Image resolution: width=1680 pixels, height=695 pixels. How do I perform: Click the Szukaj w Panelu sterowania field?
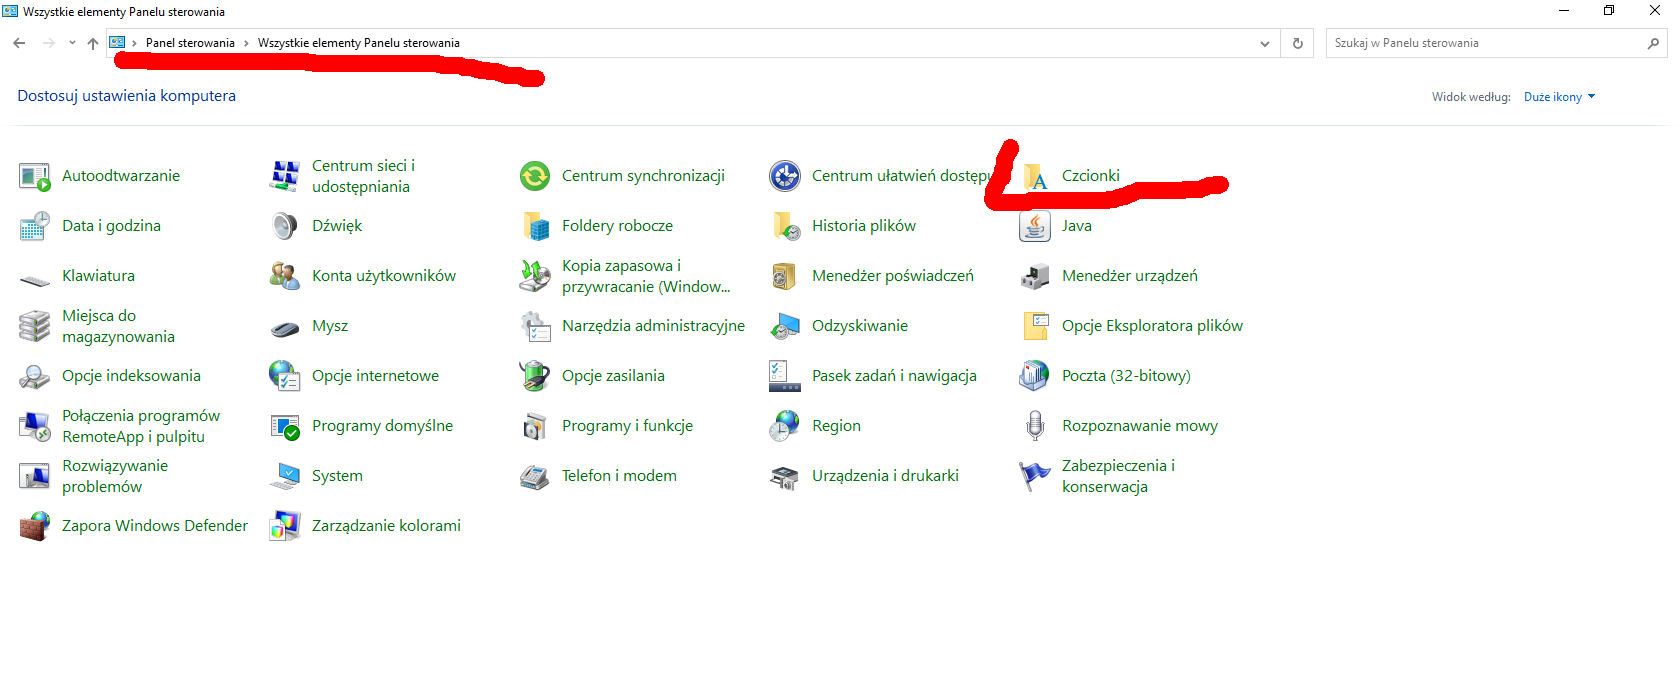[x=1485, y=43]
